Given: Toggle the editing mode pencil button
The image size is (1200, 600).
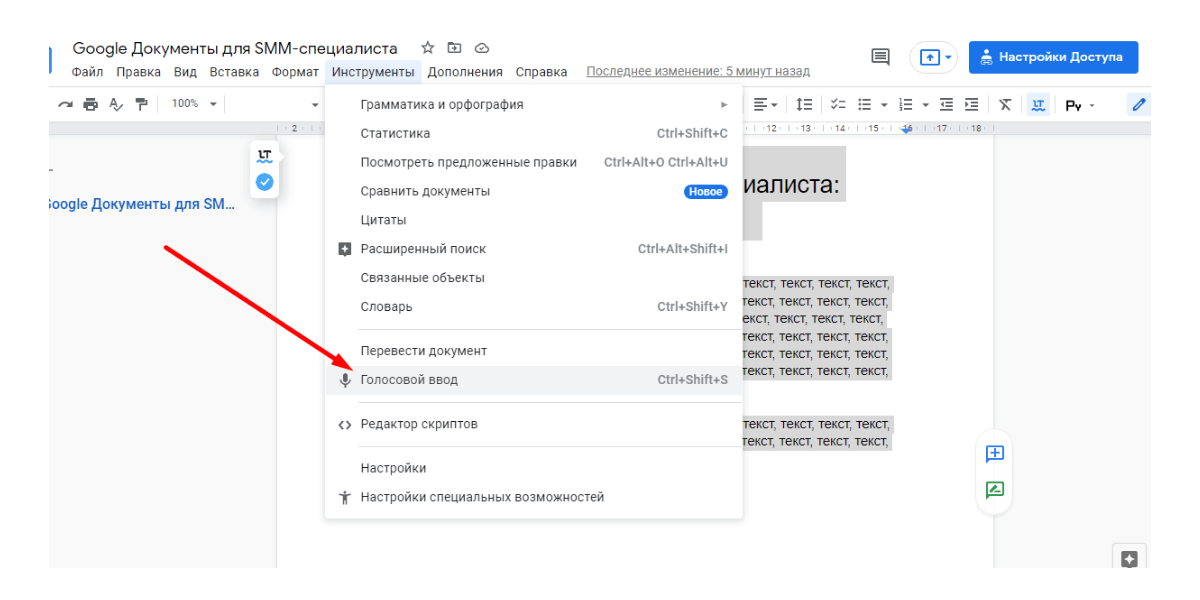Looking at the screenshot, I should point(1138,104).
